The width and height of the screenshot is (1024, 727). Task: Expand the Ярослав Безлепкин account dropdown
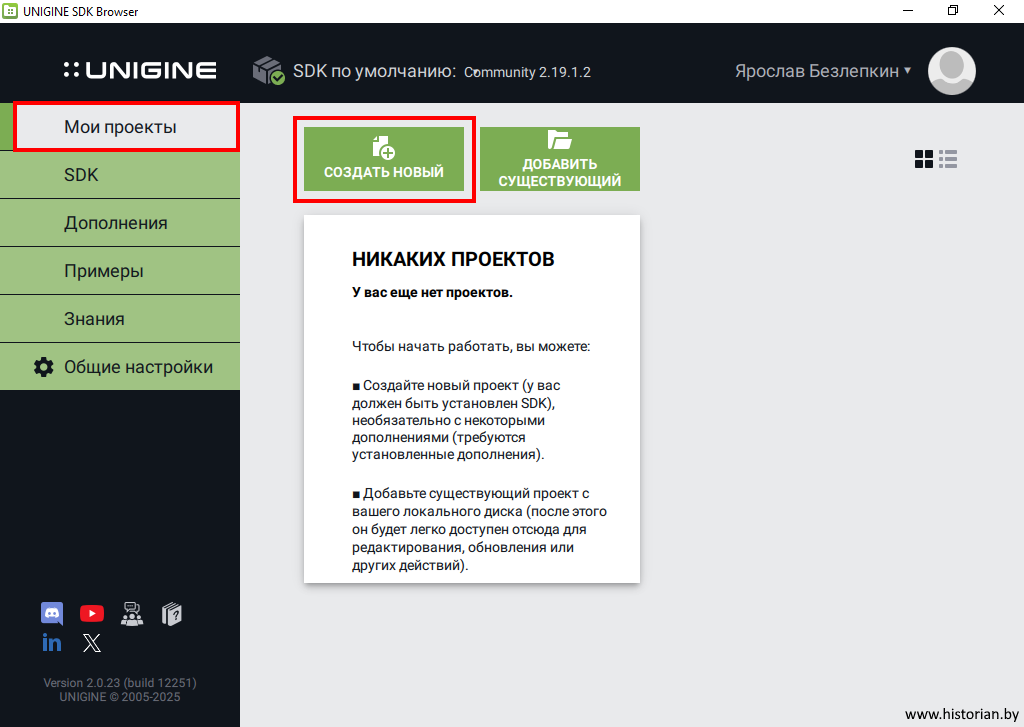pos(823,71)
